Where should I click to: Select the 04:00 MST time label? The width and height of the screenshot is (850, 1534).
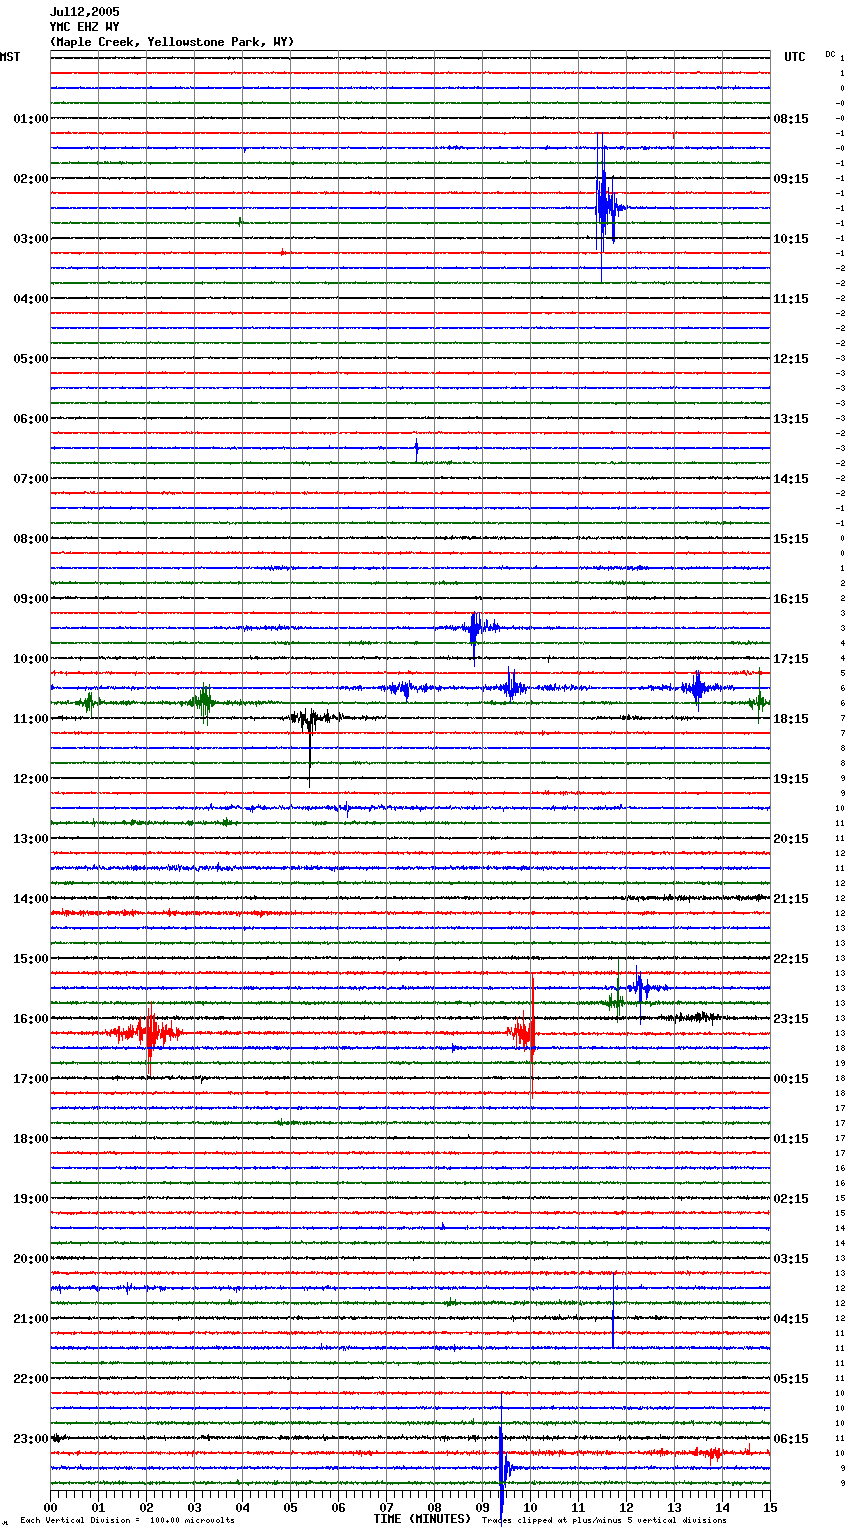(30, 299)
